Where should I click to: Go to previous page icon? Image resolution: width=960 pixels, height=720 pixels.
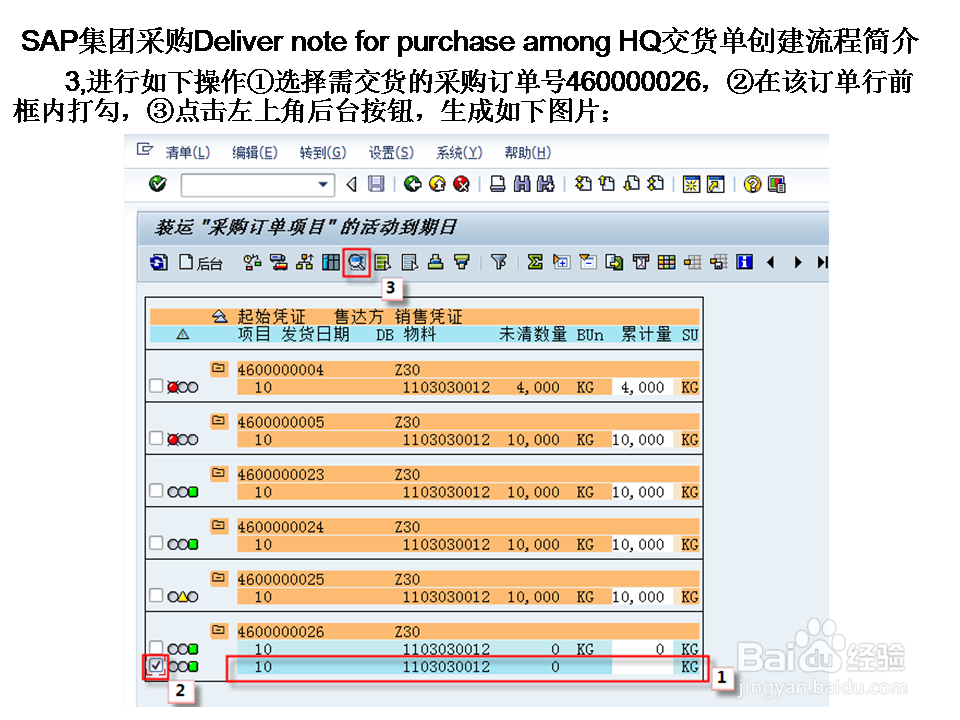pyautogui.click(x=607, y=184)
